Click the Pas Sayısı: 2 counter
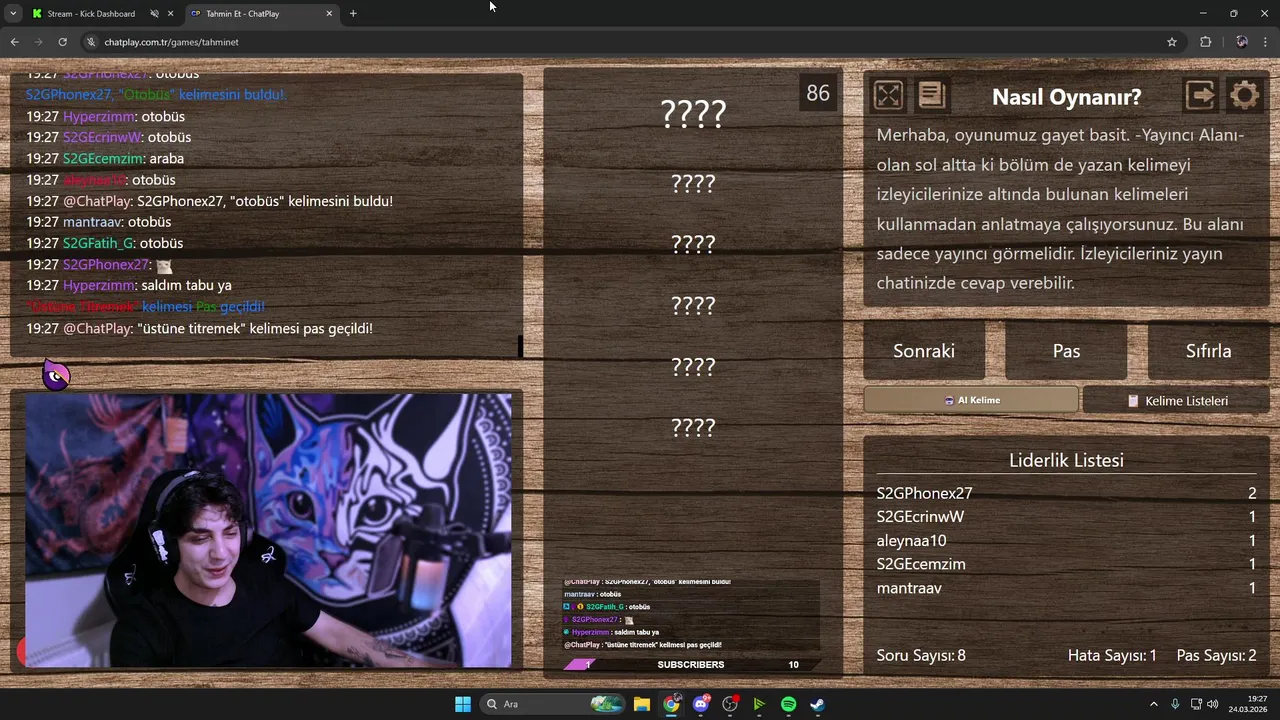This screenshot has width=1280, height=720. (x=1216, y=656)
